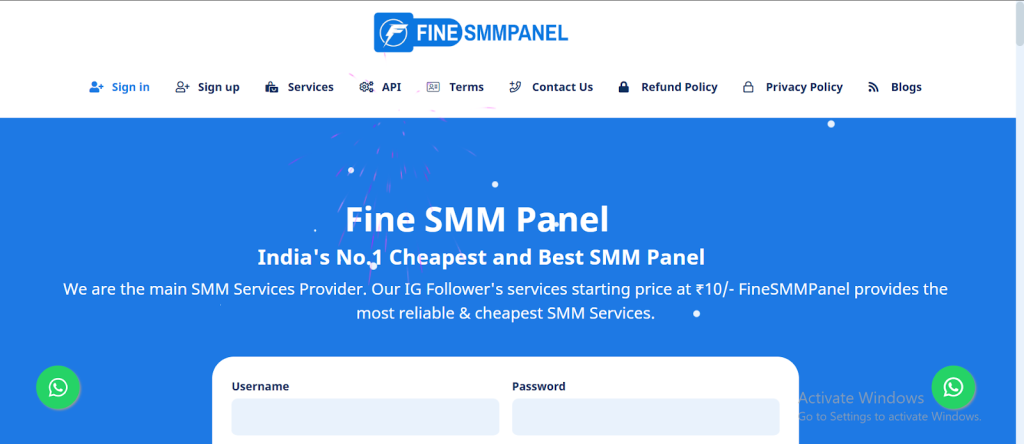Image resolution: width=1024 pixels, height=444 pixels.
Task: Click the Contact Us phone icon
Action: (x=515, y=87)
